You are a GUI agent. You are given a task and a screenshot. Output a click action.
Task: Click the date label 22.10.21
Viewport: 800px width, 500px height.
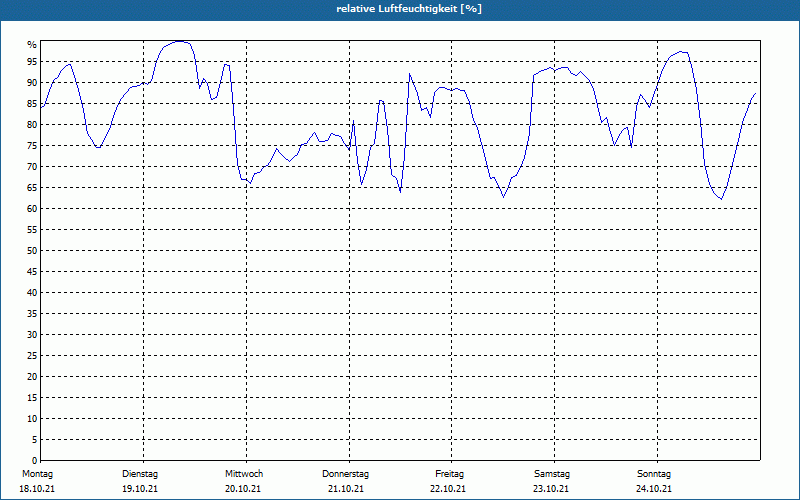448,489
